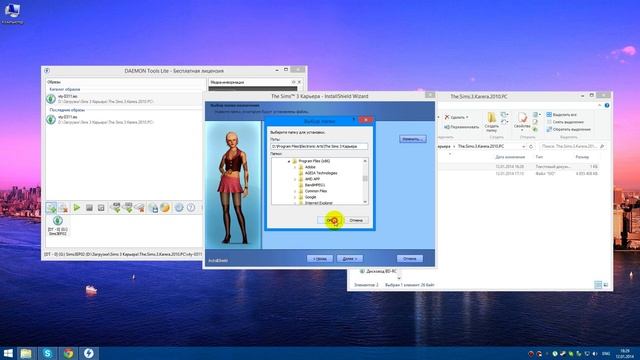Screen dimensions: 640x360
Task: Click the Назад button in the wizard
Action: (320, 259)
